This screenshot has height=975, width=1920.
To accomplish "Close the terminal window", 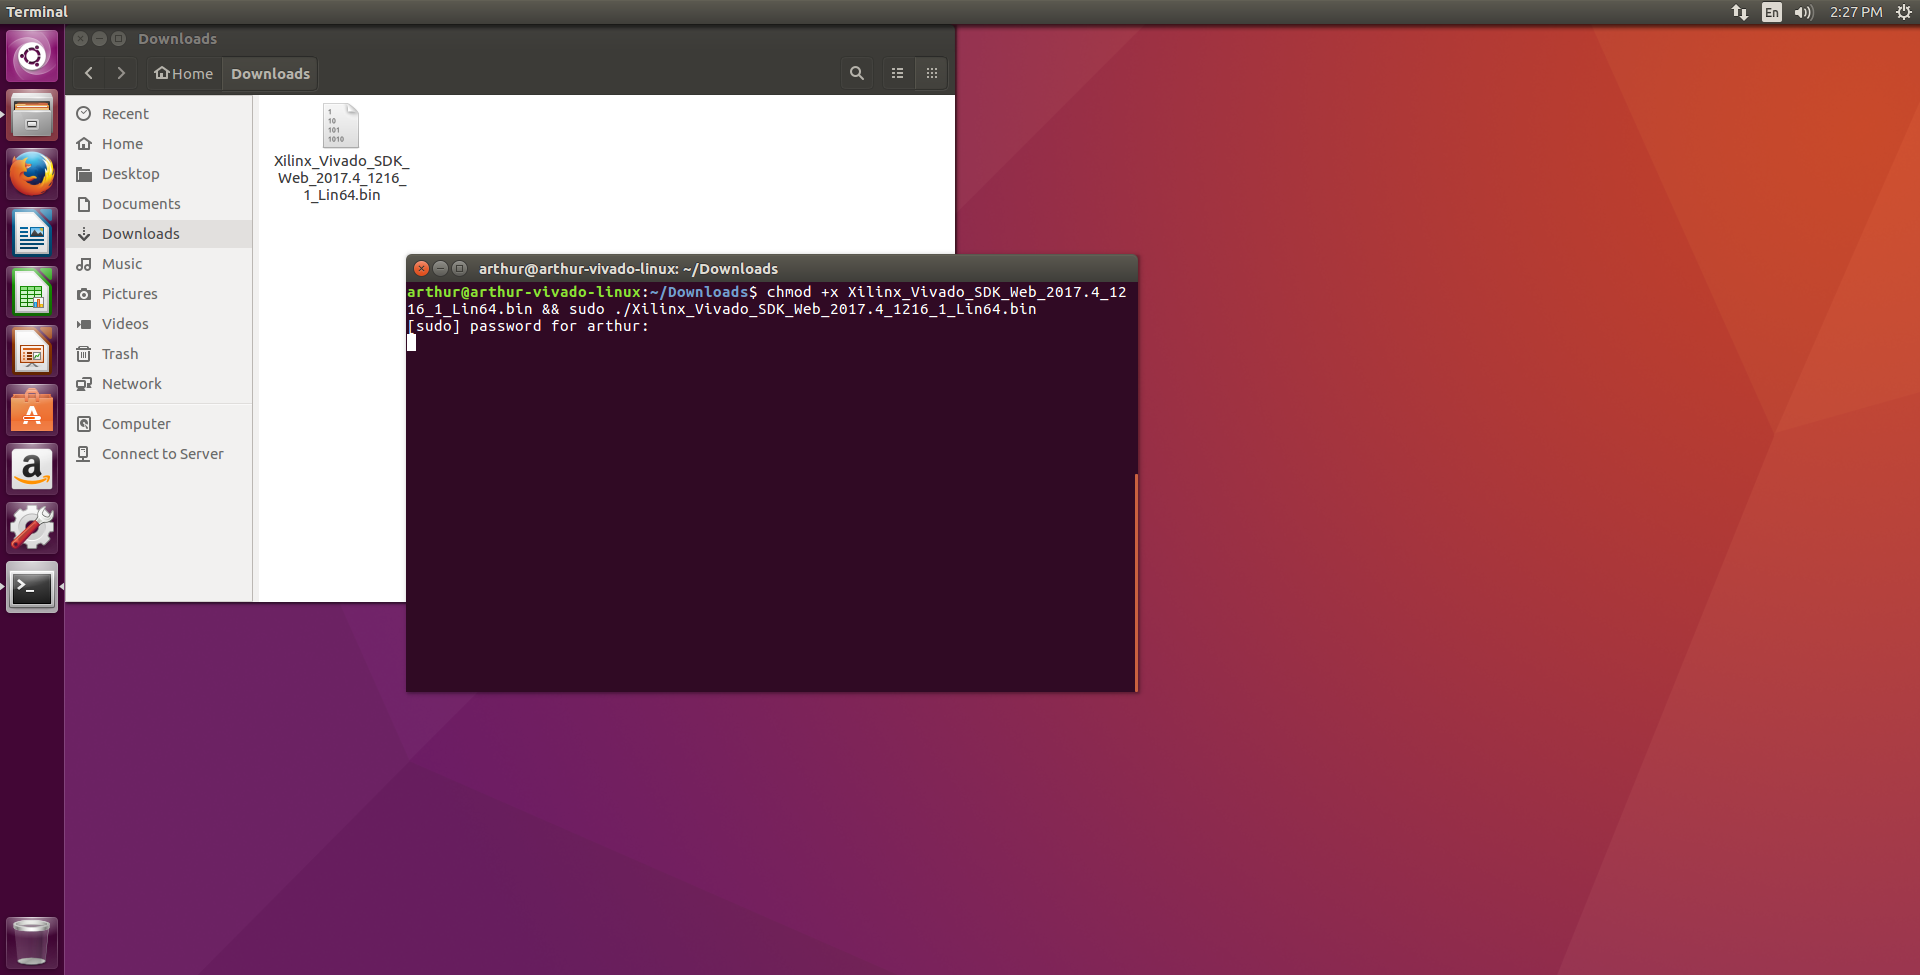I will tap(422, 268).
